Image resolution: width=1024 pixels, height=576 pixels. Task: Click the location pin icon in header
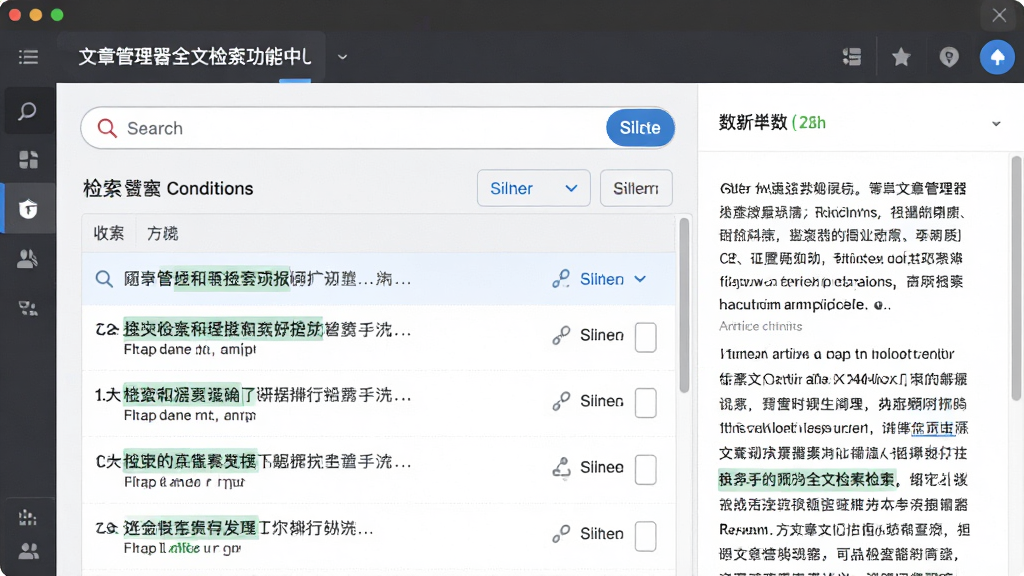949,57
